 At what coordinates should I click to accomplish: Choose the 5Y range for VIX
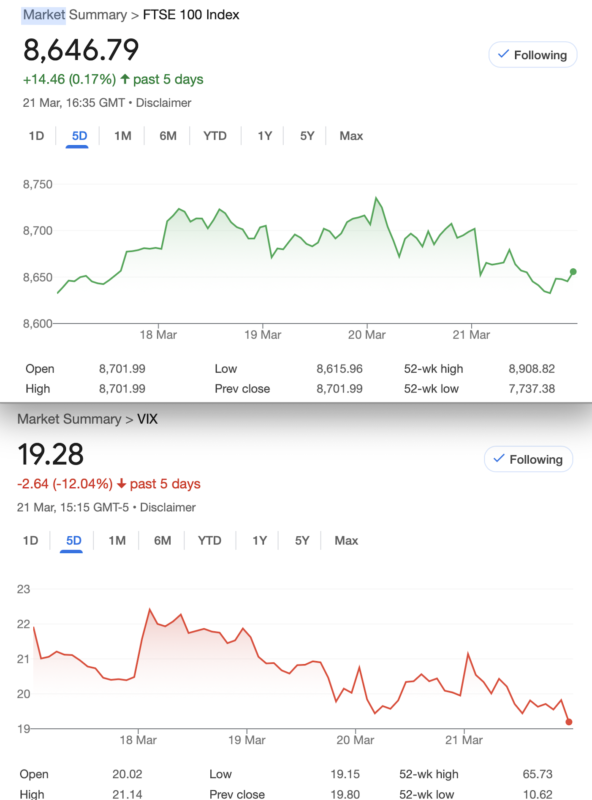[302, 540]
